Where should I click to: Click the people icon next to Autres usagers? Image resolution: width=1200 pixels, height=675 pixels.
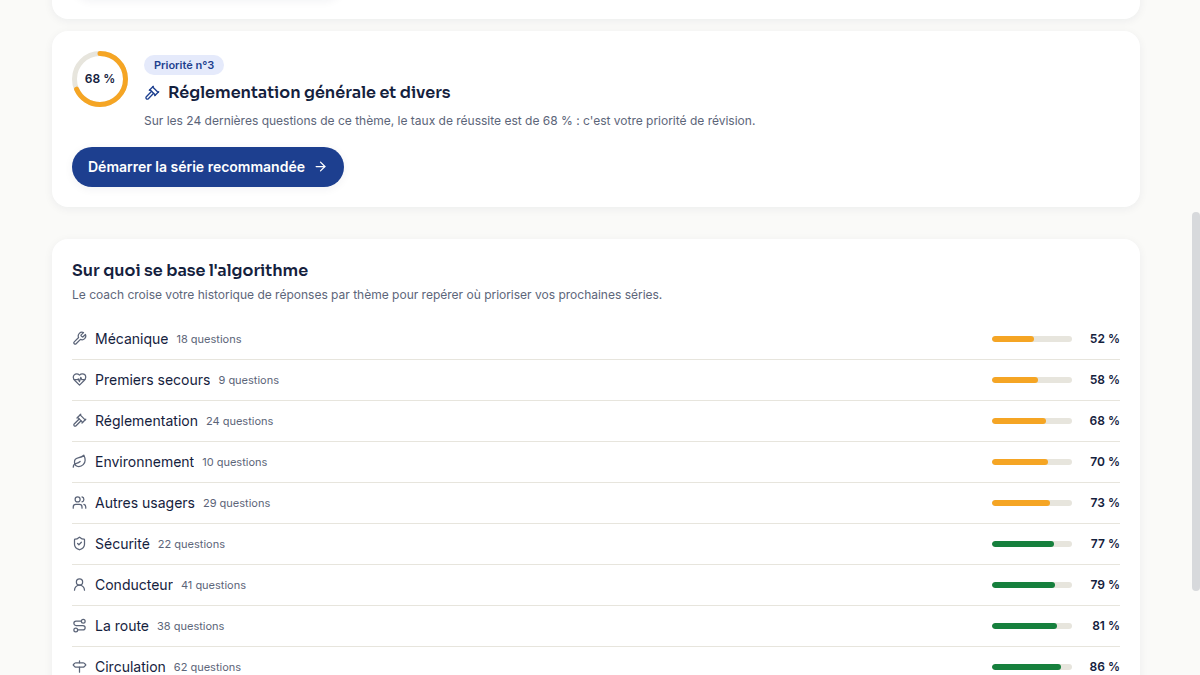pyautogui.click(x=80, y=503)
